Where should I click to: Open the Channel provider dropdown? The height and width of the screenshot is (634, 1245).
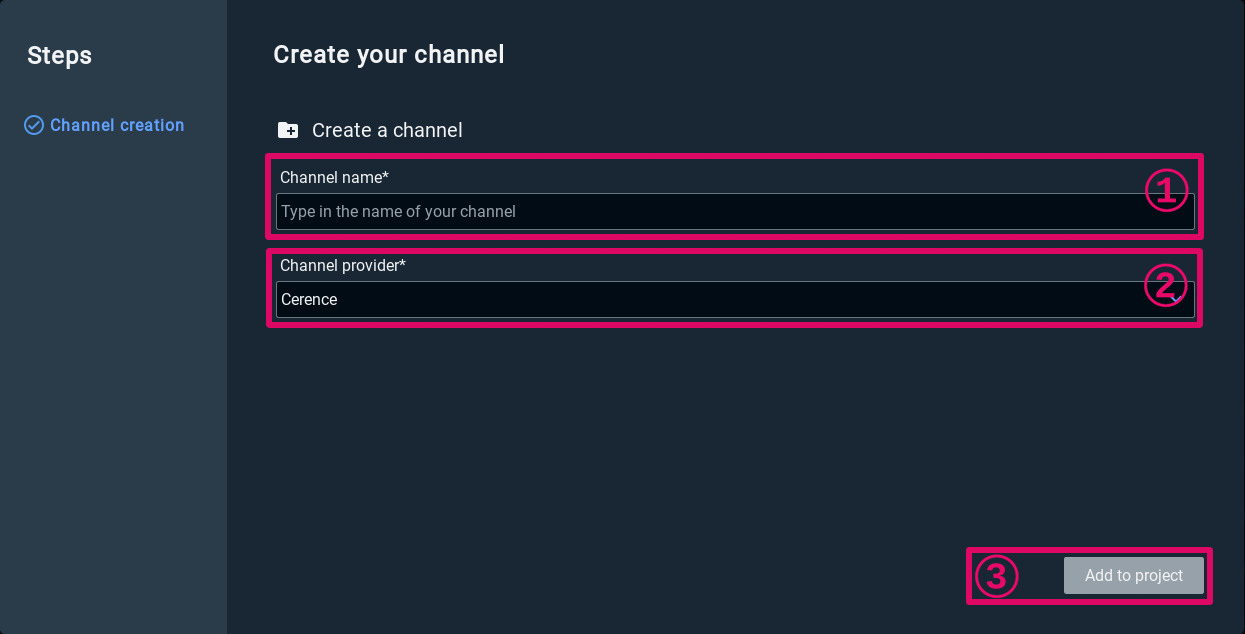[x=700, y=300]
